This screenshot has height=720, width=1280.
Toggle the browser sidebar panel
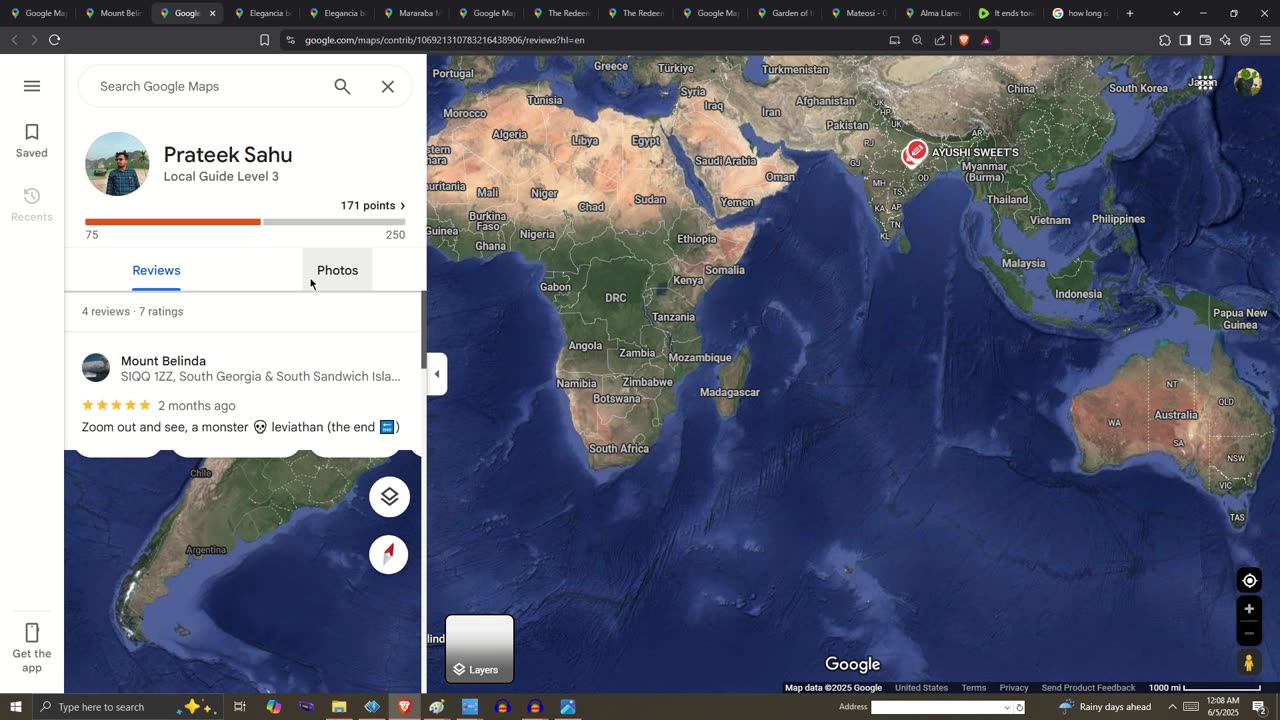(x=1185, y=40)
